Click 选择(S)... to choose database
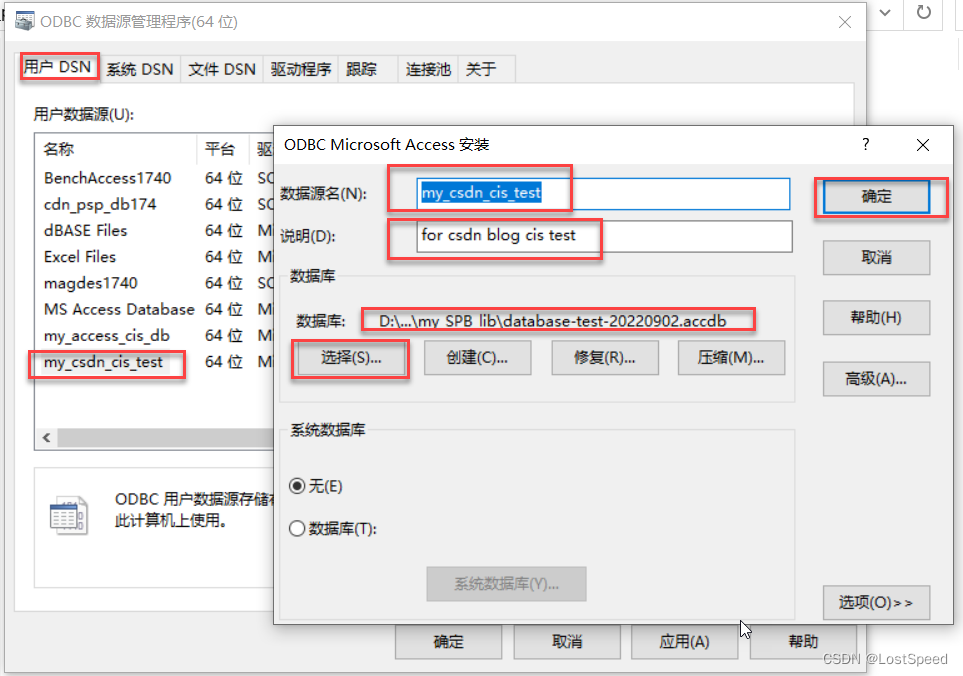 click(x=351, y=358)
